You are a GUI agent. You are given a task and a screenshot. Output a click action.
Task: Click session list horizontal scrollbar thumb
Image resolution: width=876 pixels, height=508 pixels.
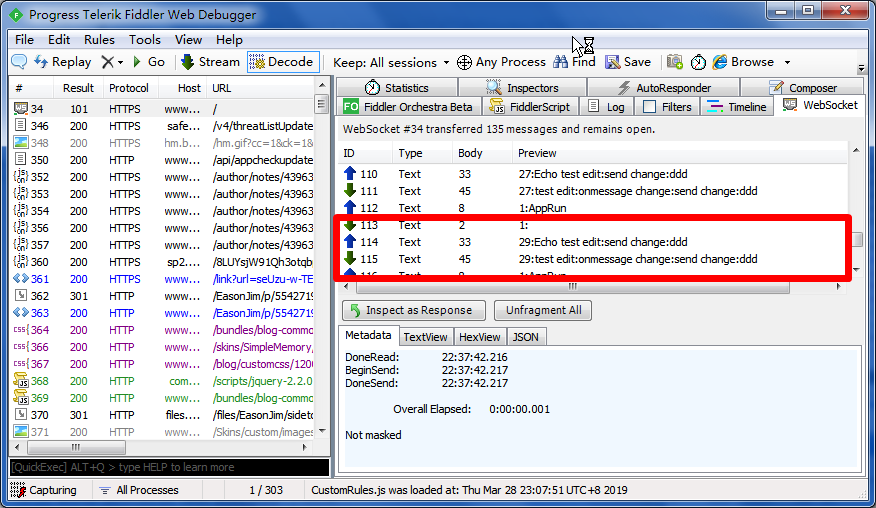[76, 448]
